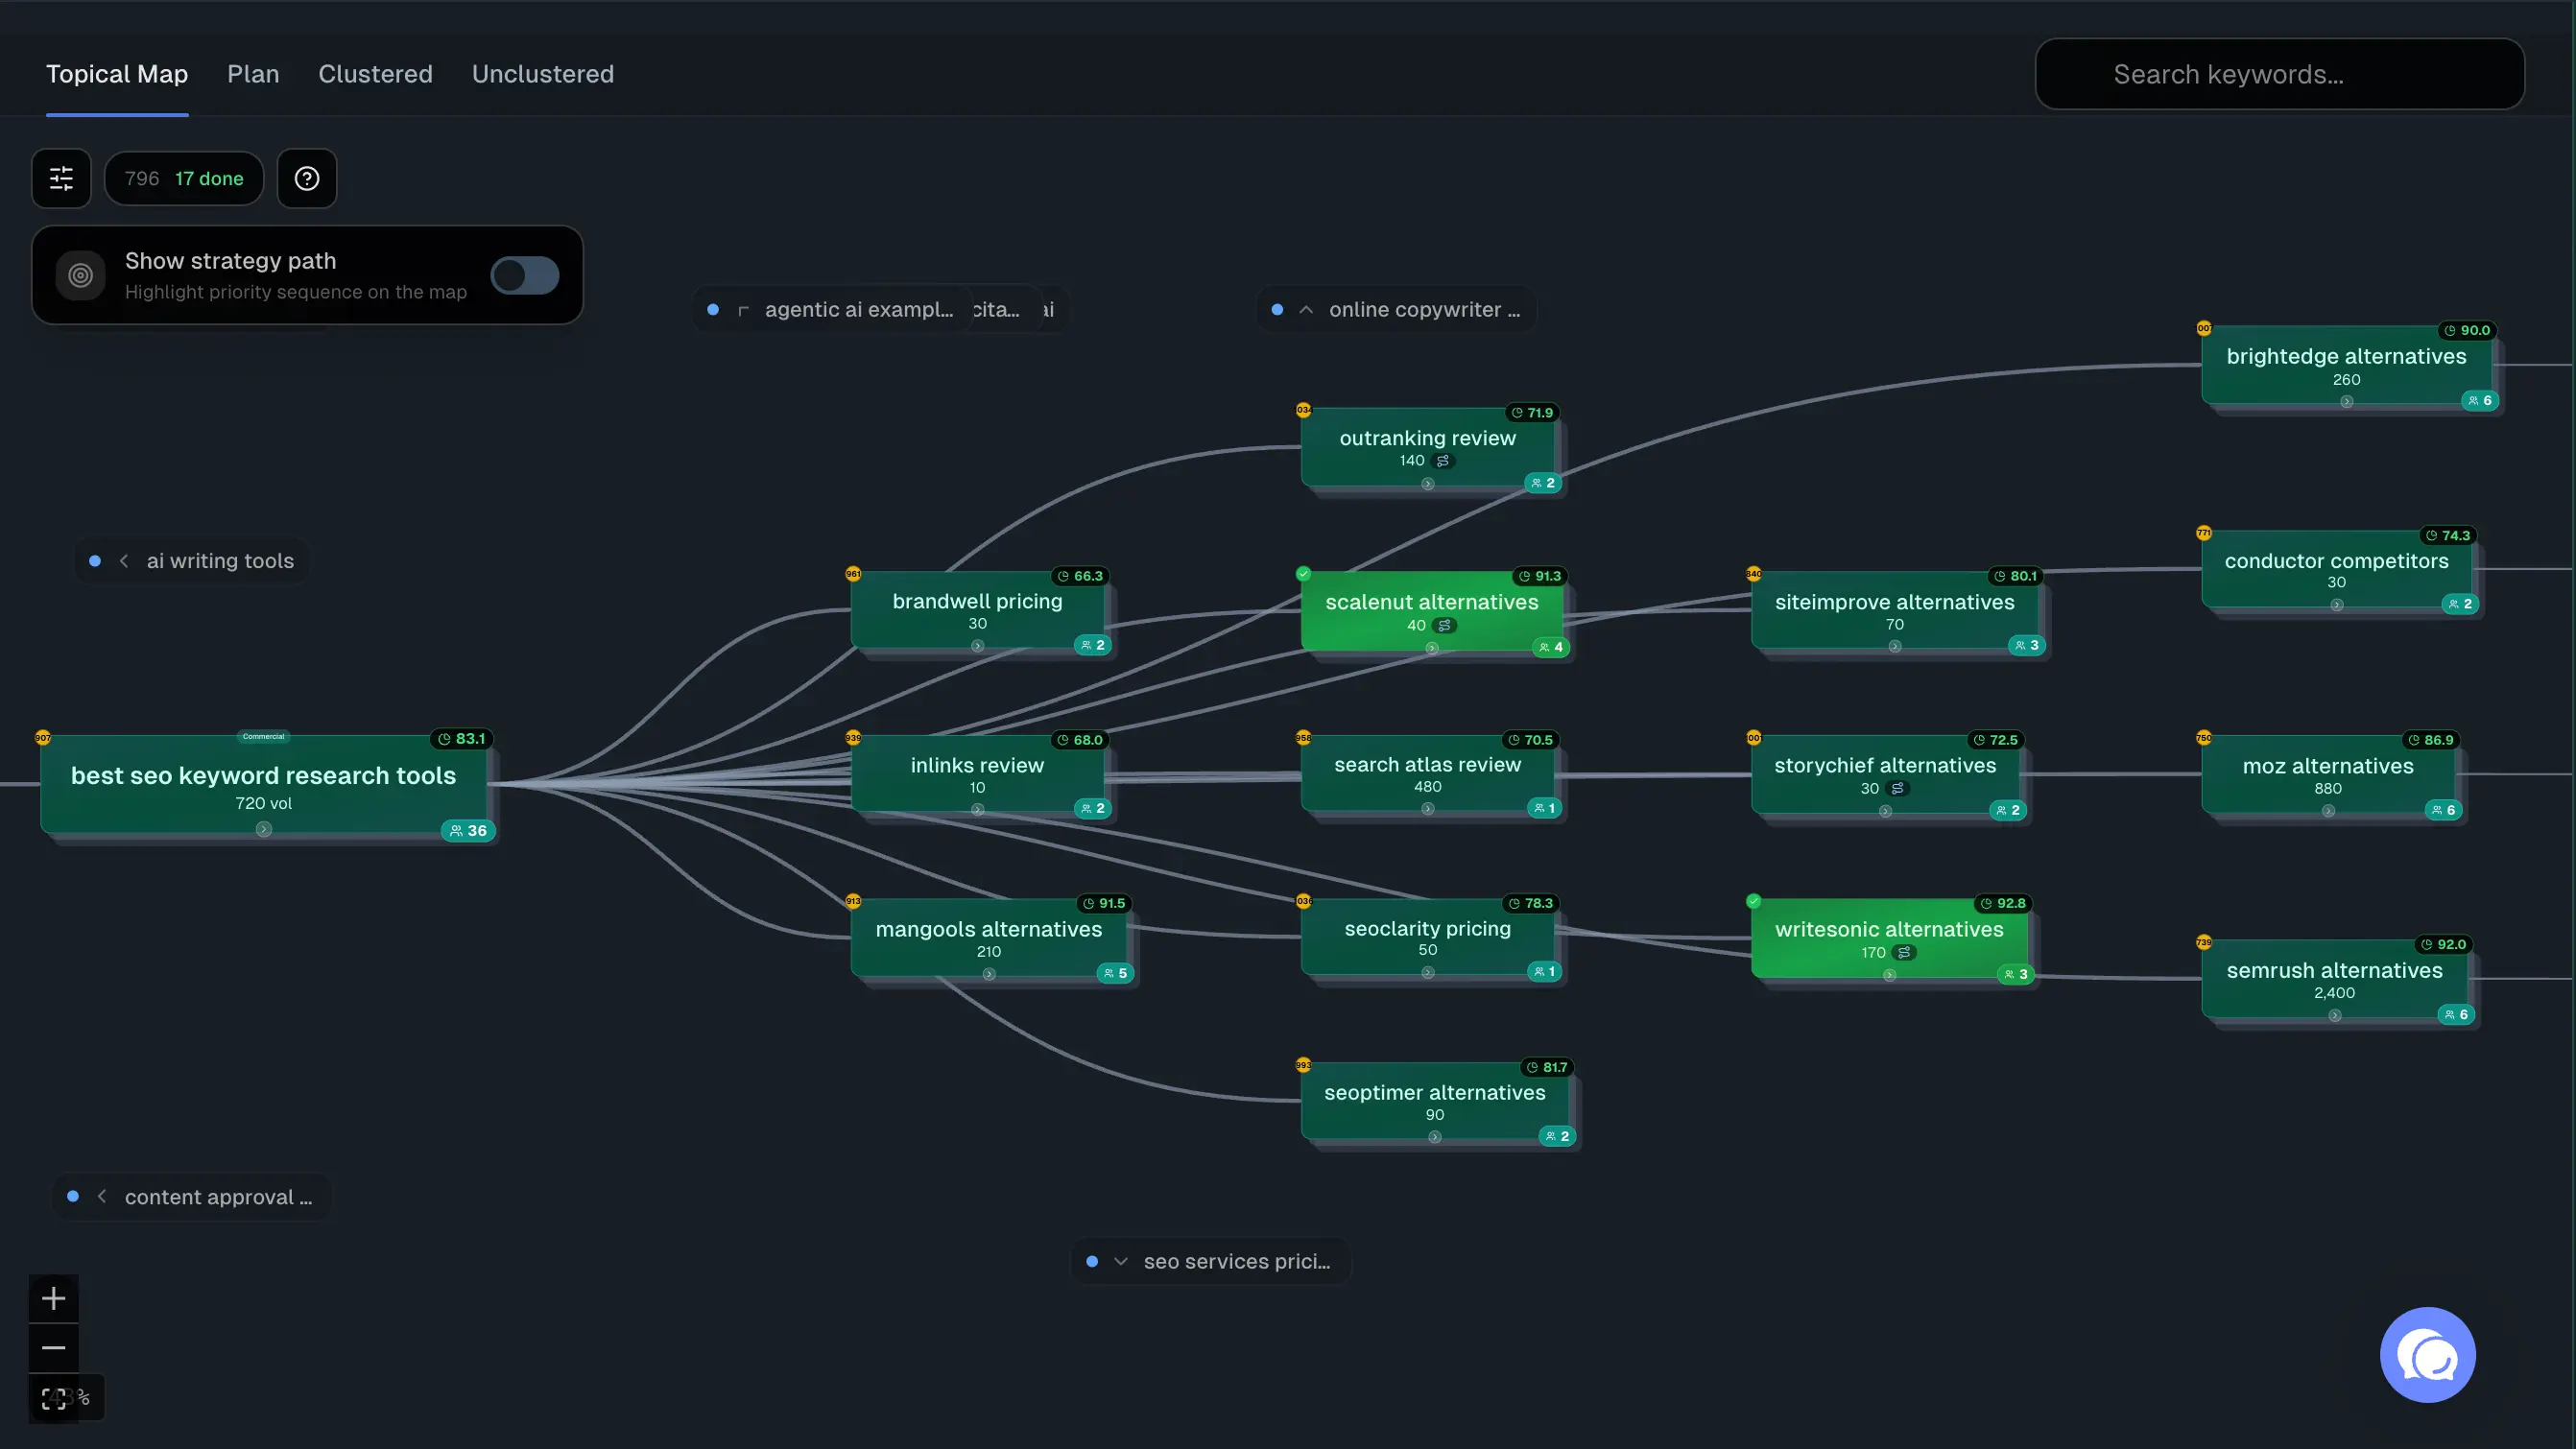Click the 92.8 score badge on writesonic alternatives
The width and height of the screenshot is (2576, 1449).
(2003, 903)
